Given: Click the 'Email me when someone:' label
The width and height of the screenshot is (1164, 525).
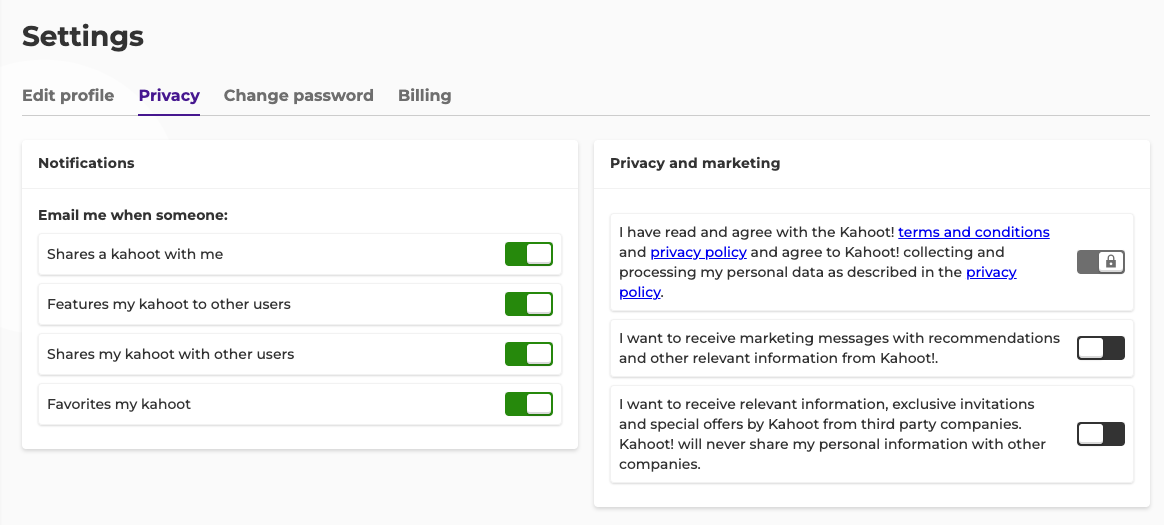Looking at the screenshot, I should click(133, 215).
